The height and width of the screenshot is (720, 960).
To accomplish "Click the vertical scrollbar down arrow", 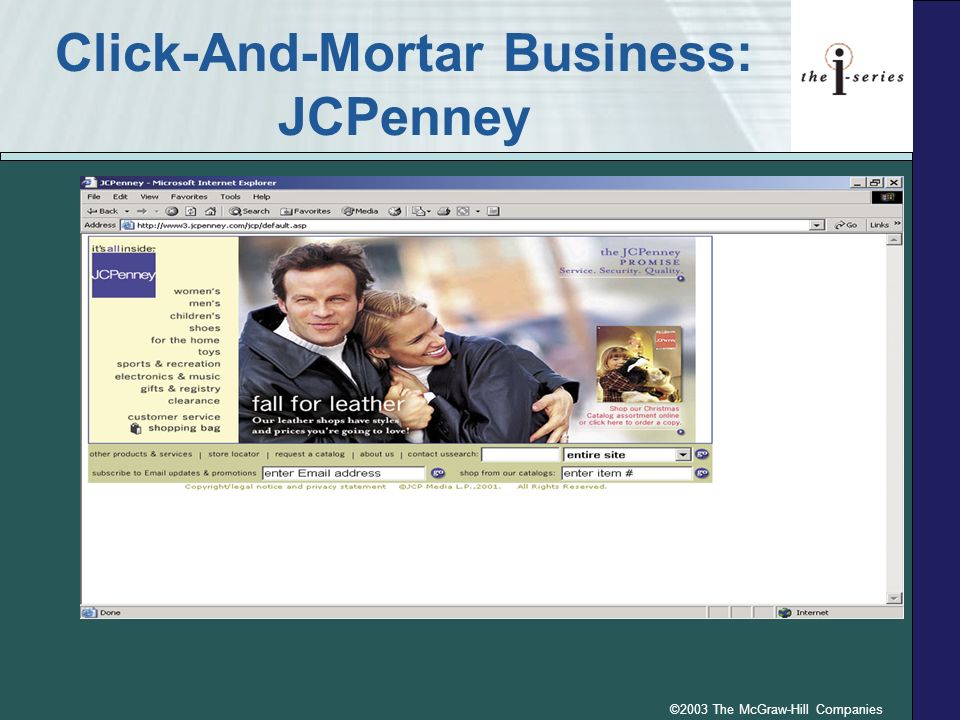I will pyautogui.click(x=894, y=598).
